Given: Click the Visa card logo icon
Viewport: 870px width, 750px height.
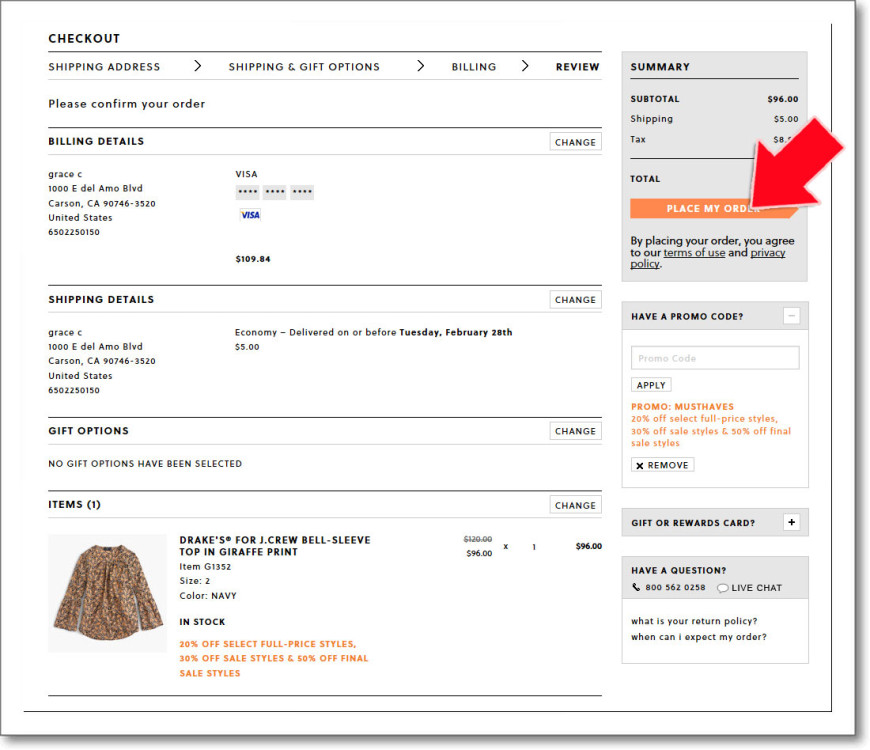Looking at the screenshot, I should pos(250,215).
